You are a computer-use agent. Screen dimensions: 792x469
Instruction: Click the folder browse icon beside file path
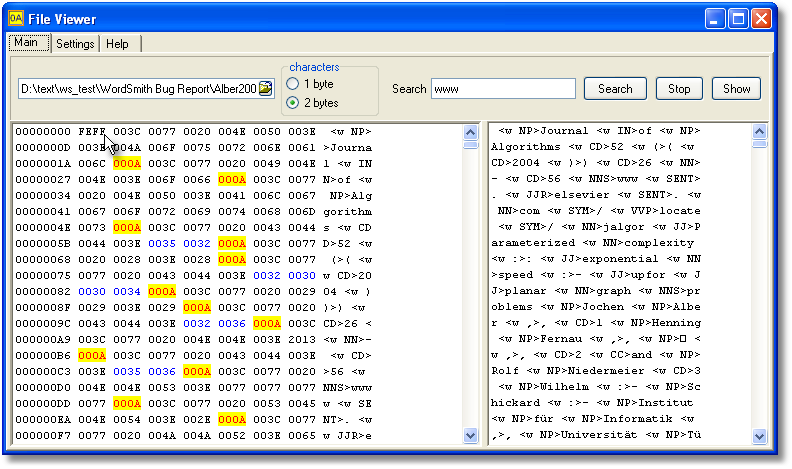click(x=265, y=88)
